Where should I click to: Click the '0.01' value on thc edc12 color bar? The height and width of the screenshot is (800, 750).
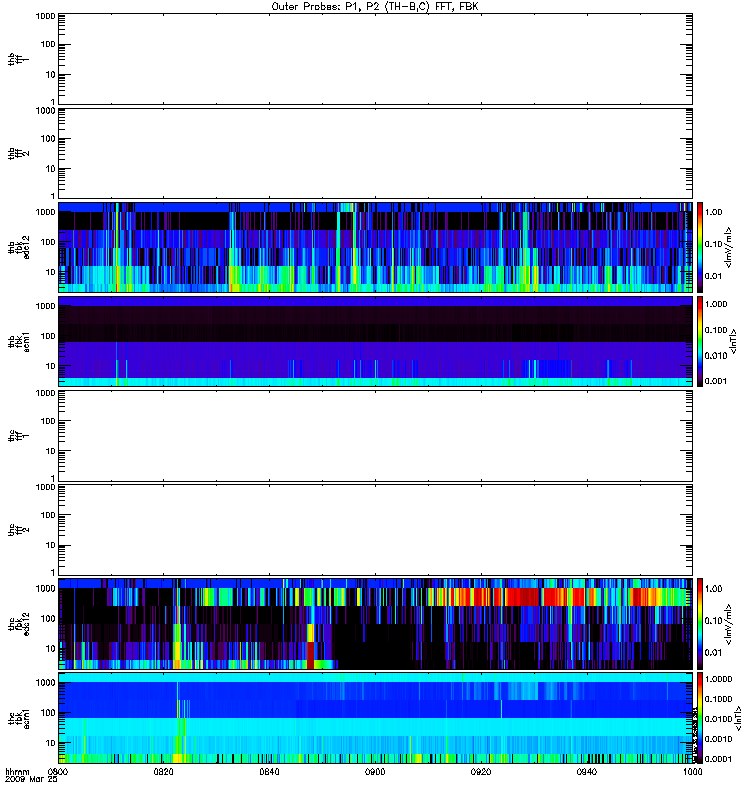click(x=714, y=653)
